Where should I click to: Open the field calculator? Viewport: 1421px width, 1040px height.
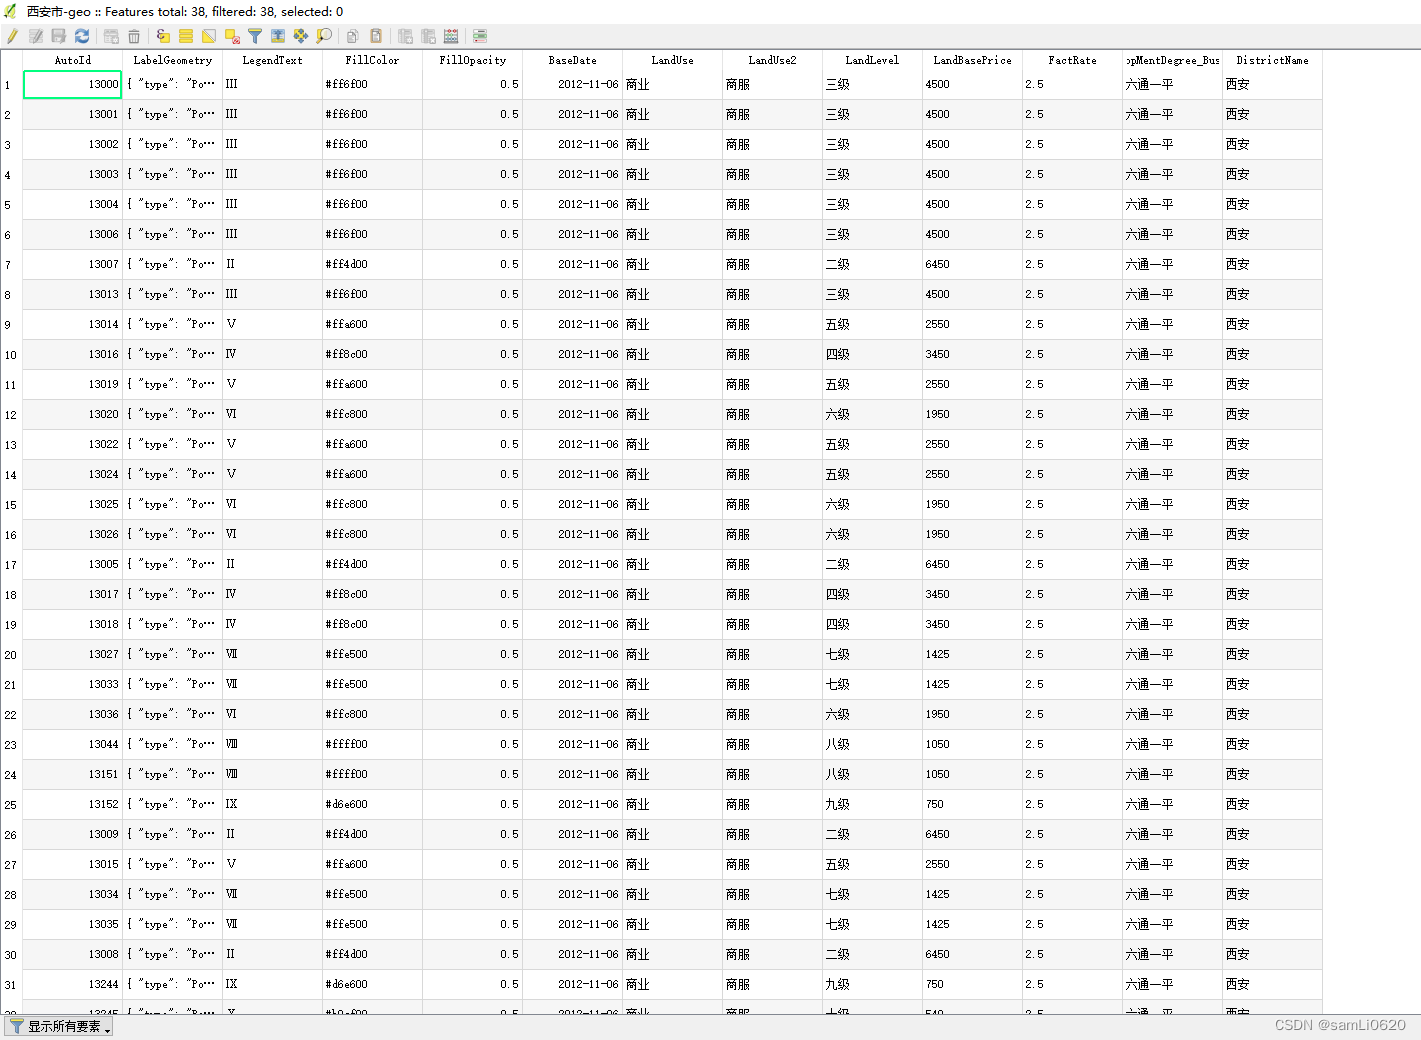pyautogui.click(x=451, y=36)
